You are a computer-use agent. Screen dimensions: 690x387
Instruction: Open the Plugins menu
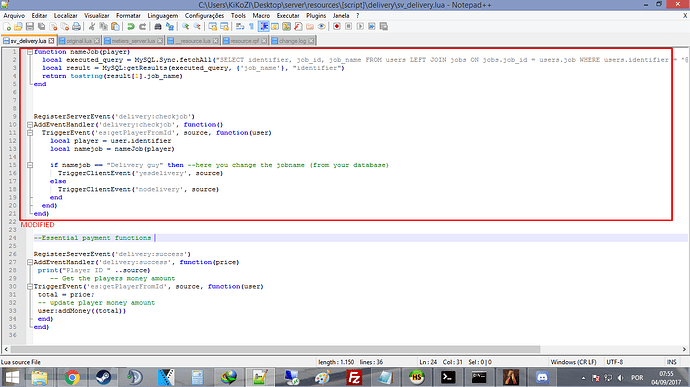tap(316, 15)
